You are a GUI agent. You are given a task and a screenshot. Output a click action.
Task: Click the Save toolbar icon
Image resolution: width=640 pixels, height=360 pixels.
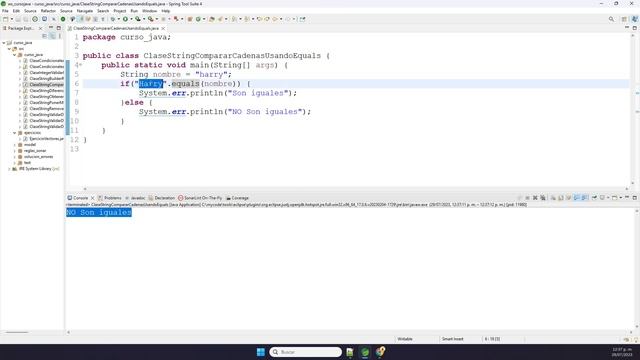coord(18,19)
